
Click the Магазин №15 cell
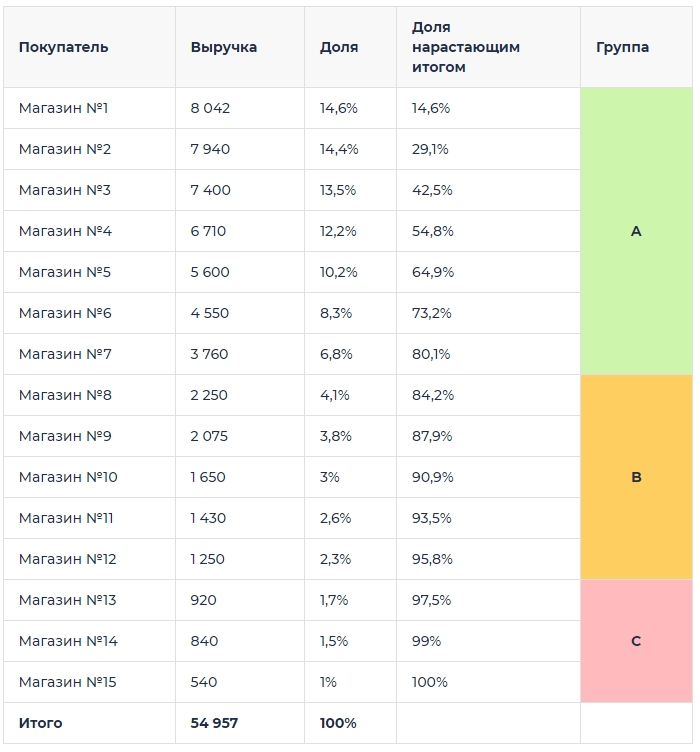point(89,682)
